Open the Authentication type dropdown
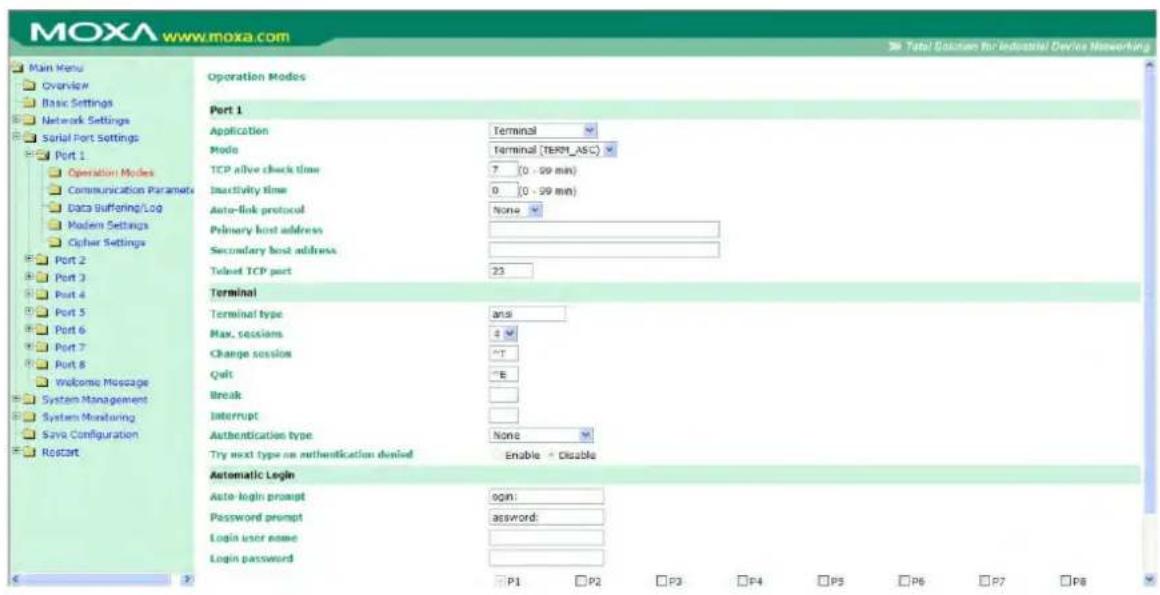This screenshot has width=1160, height=595. coord(542,436)
